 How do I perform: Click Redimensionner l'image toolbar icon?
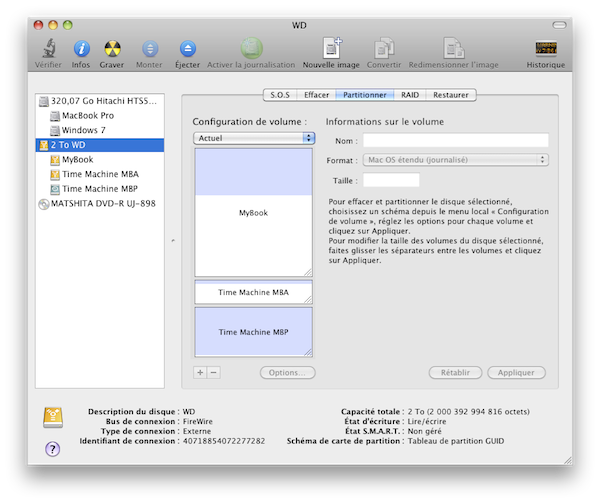454,48
